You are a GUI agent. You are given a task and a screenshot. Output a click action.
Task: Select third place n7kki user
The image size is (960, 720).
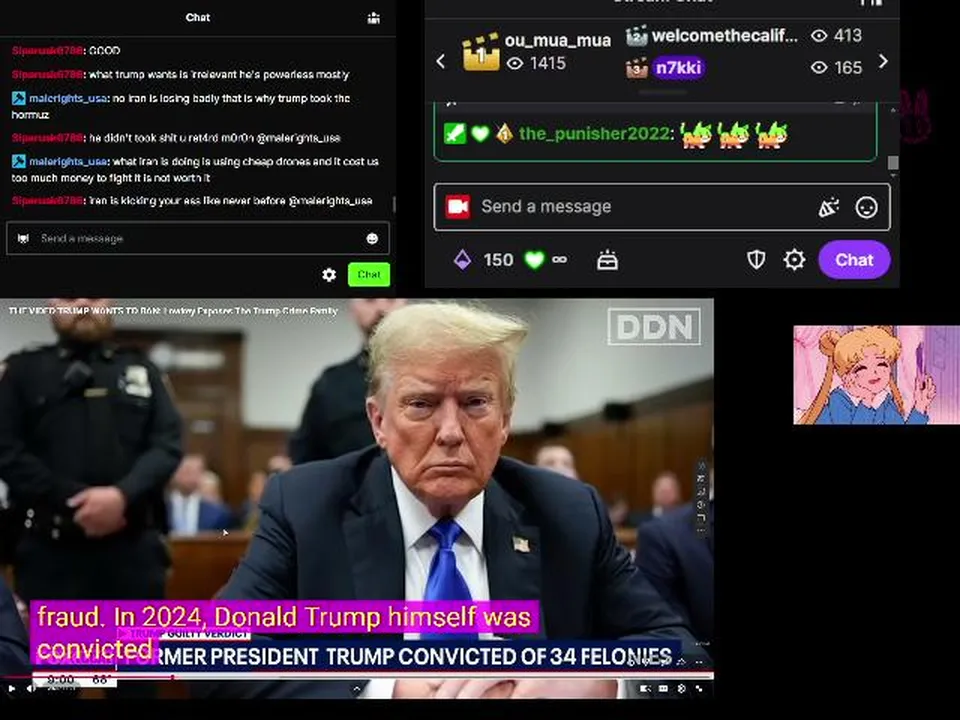pyautogui.click(x=678, y=67)
